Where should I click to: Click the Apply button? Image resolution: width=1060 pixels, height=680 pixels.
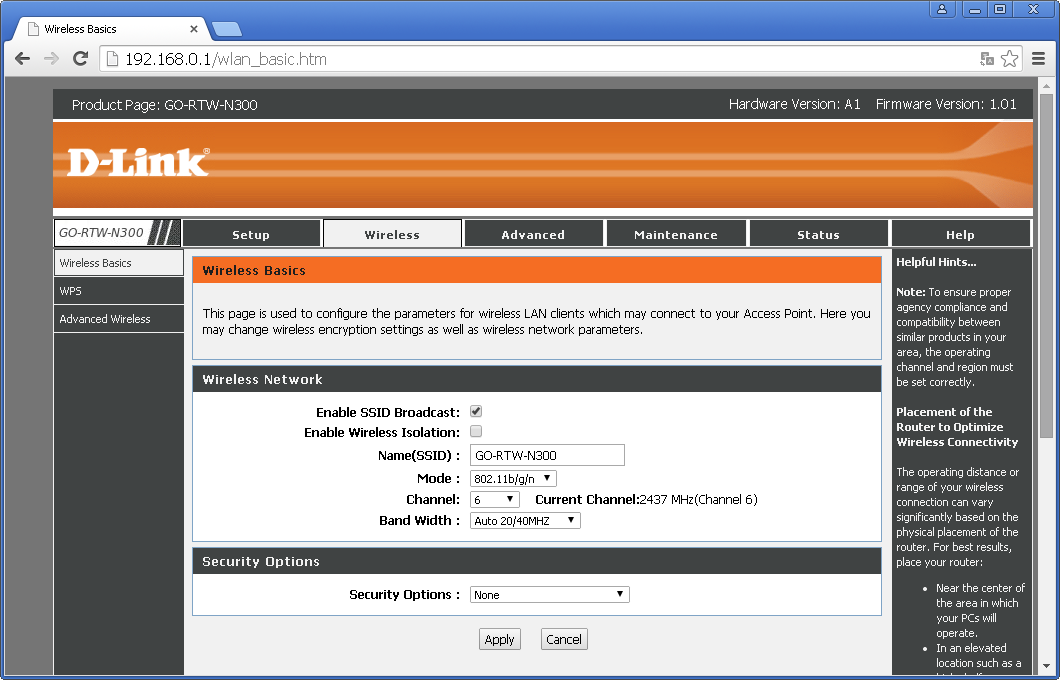tap(500, 639)
